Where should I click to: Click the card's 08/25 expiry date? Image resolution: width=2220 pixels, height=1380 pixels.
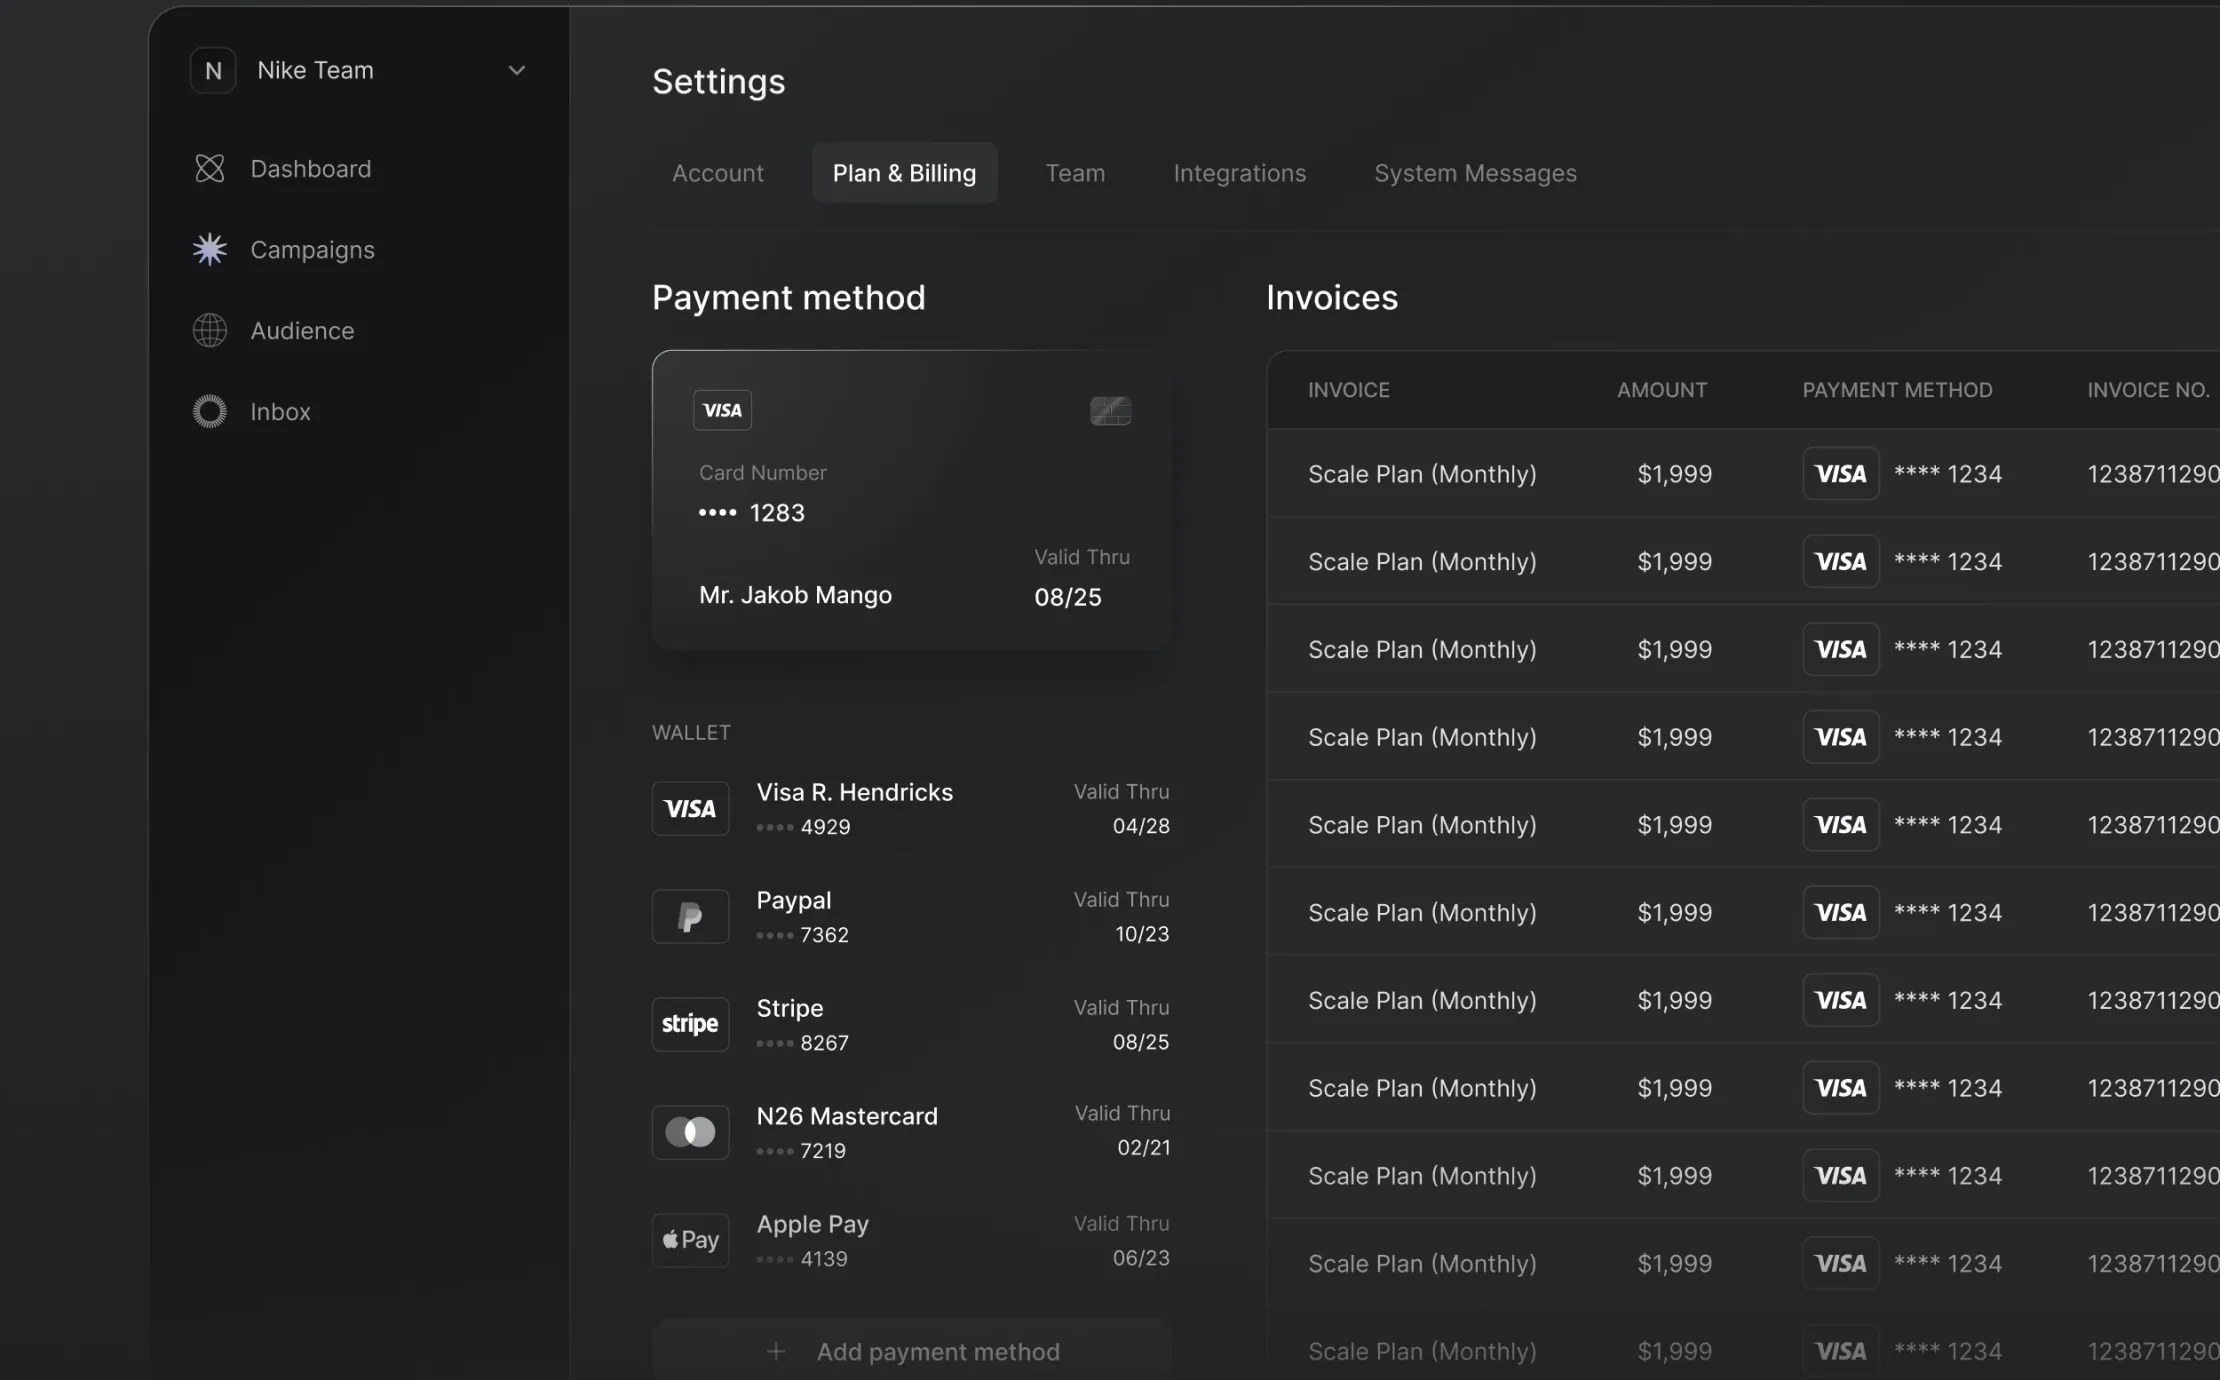coord(1068,597)
